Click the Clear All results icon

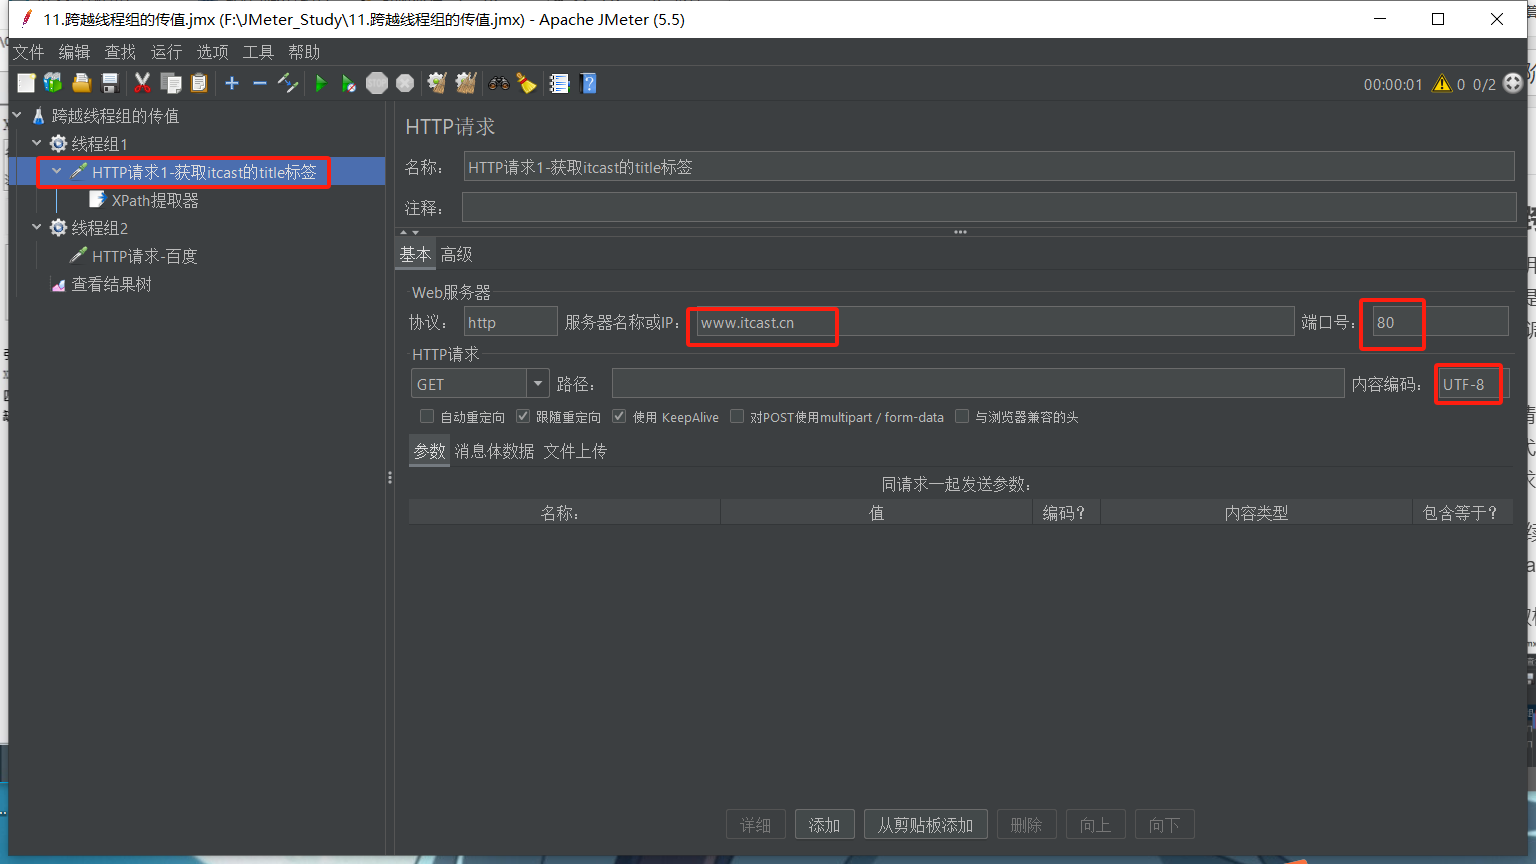pyautogui.click(x=466, y=83)
